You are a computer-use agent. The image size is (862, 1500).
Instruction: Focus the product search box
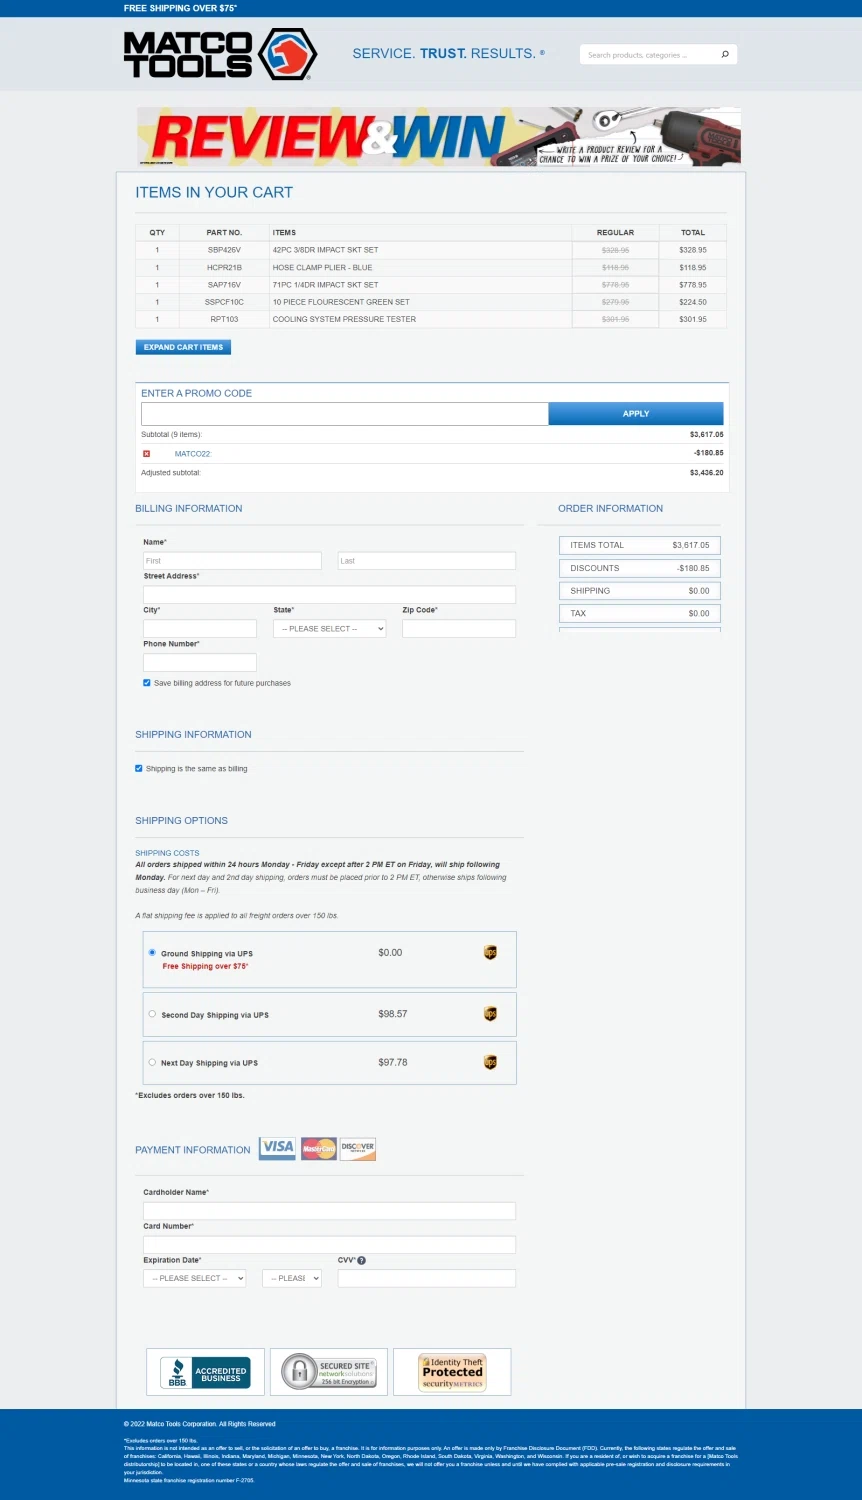pos(650,55)
